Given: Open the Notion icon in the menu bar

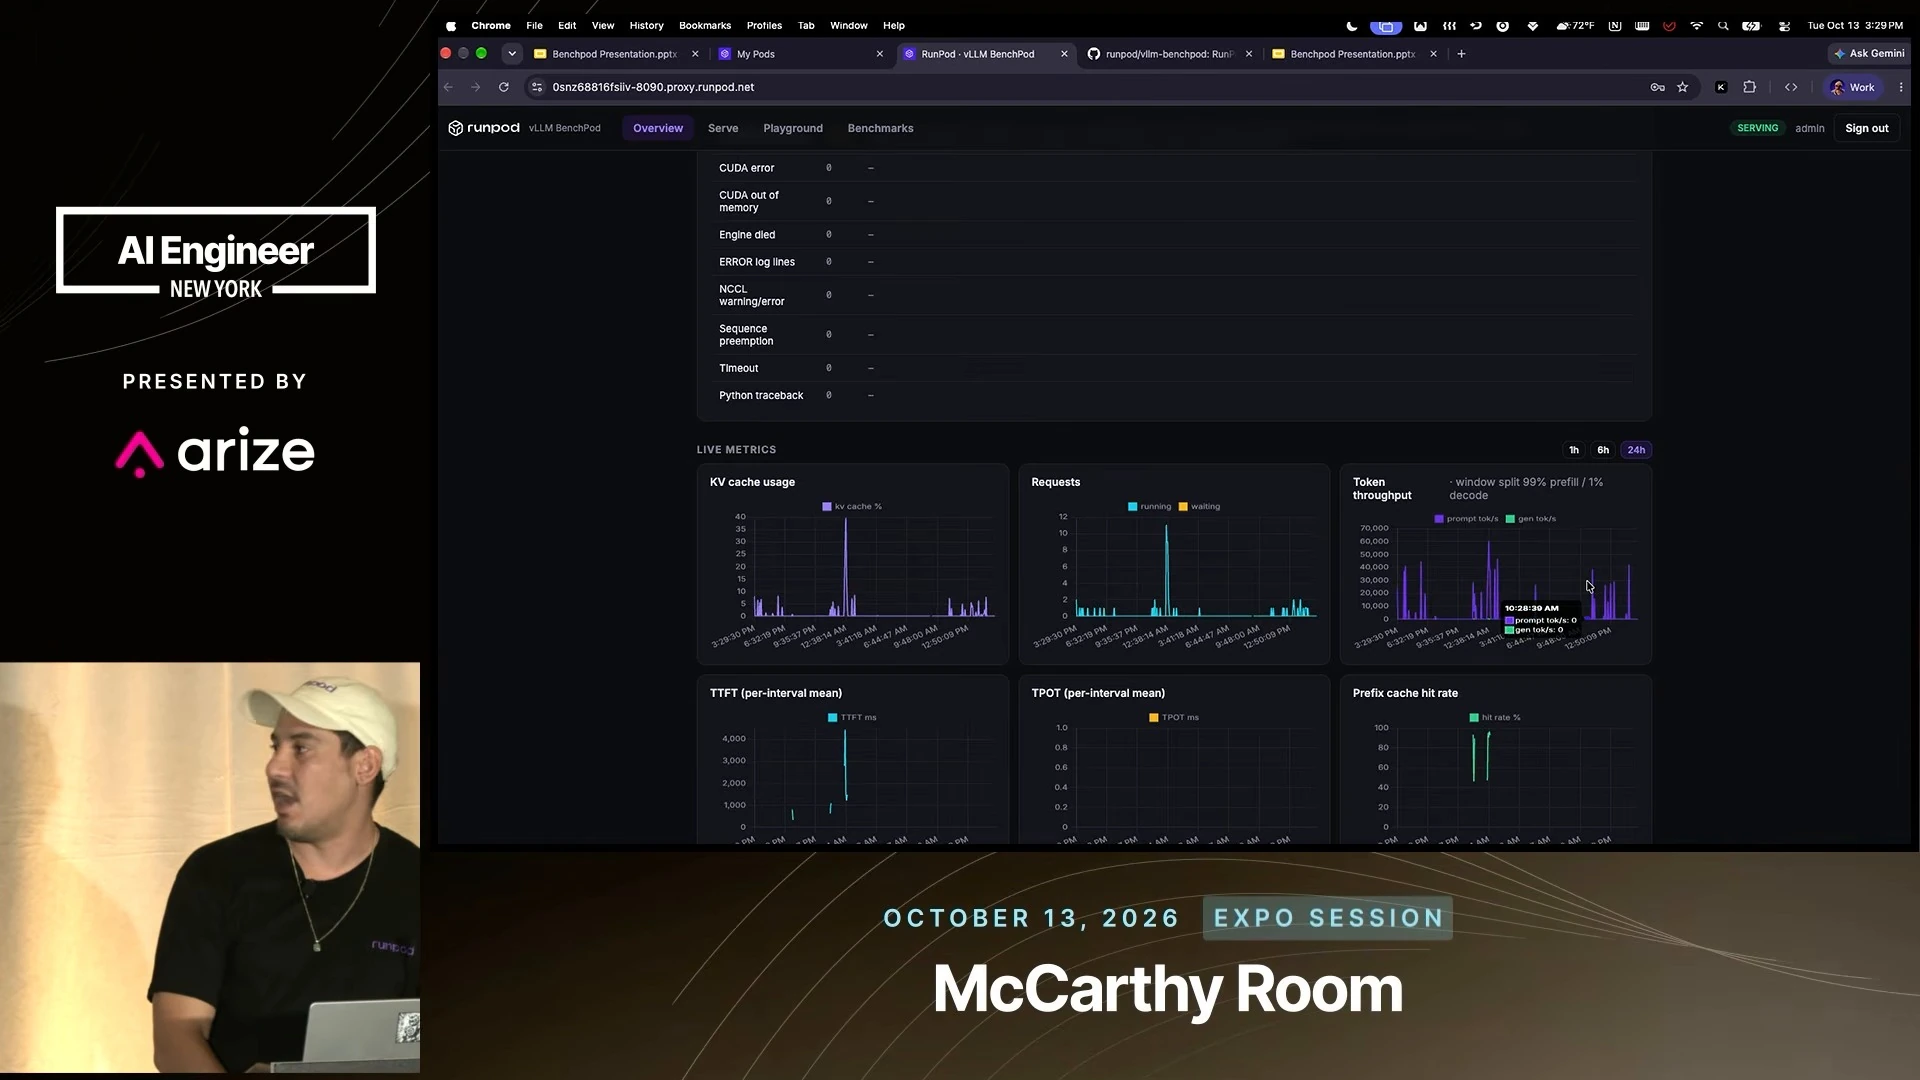Looking at the screenshot, I should point(1615,26).
